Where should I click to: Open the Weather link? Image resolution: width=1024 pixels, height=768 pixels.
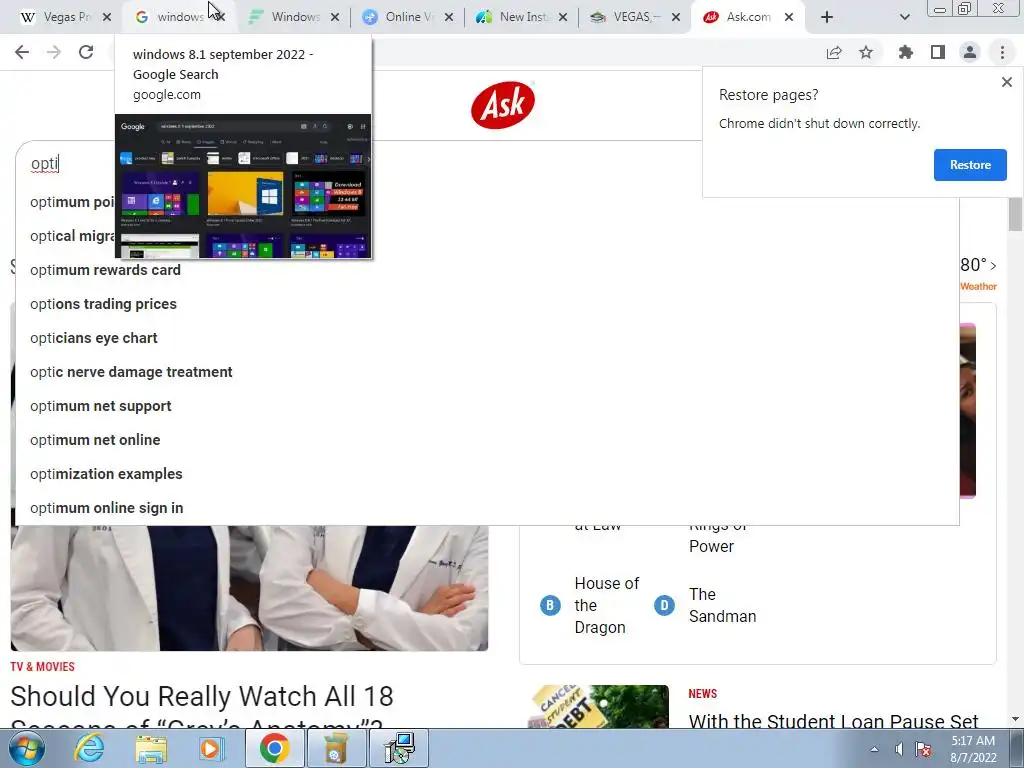[x=978, y=286]
